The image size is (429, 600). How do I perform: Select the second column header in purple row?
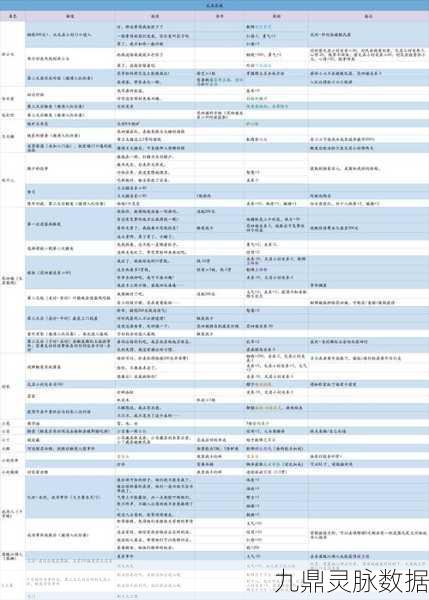point(70,16)
